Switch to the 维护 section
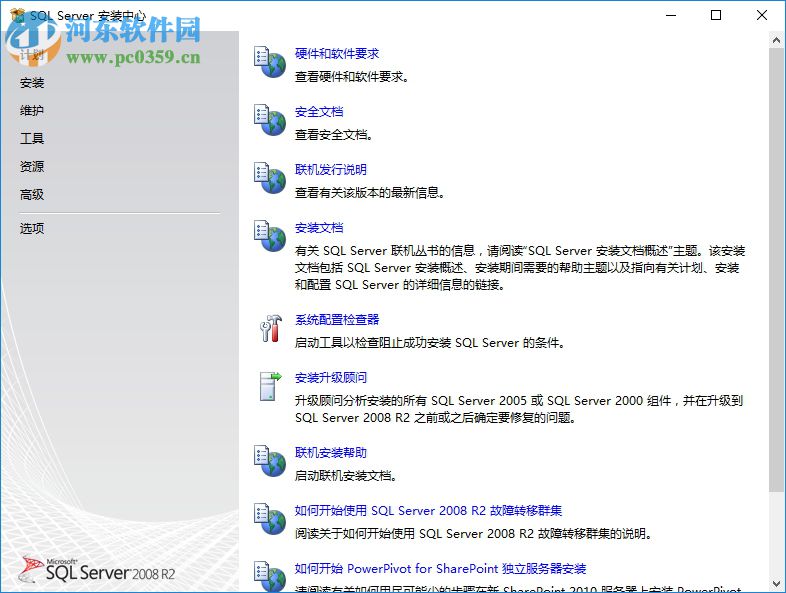 pos(32,110)
